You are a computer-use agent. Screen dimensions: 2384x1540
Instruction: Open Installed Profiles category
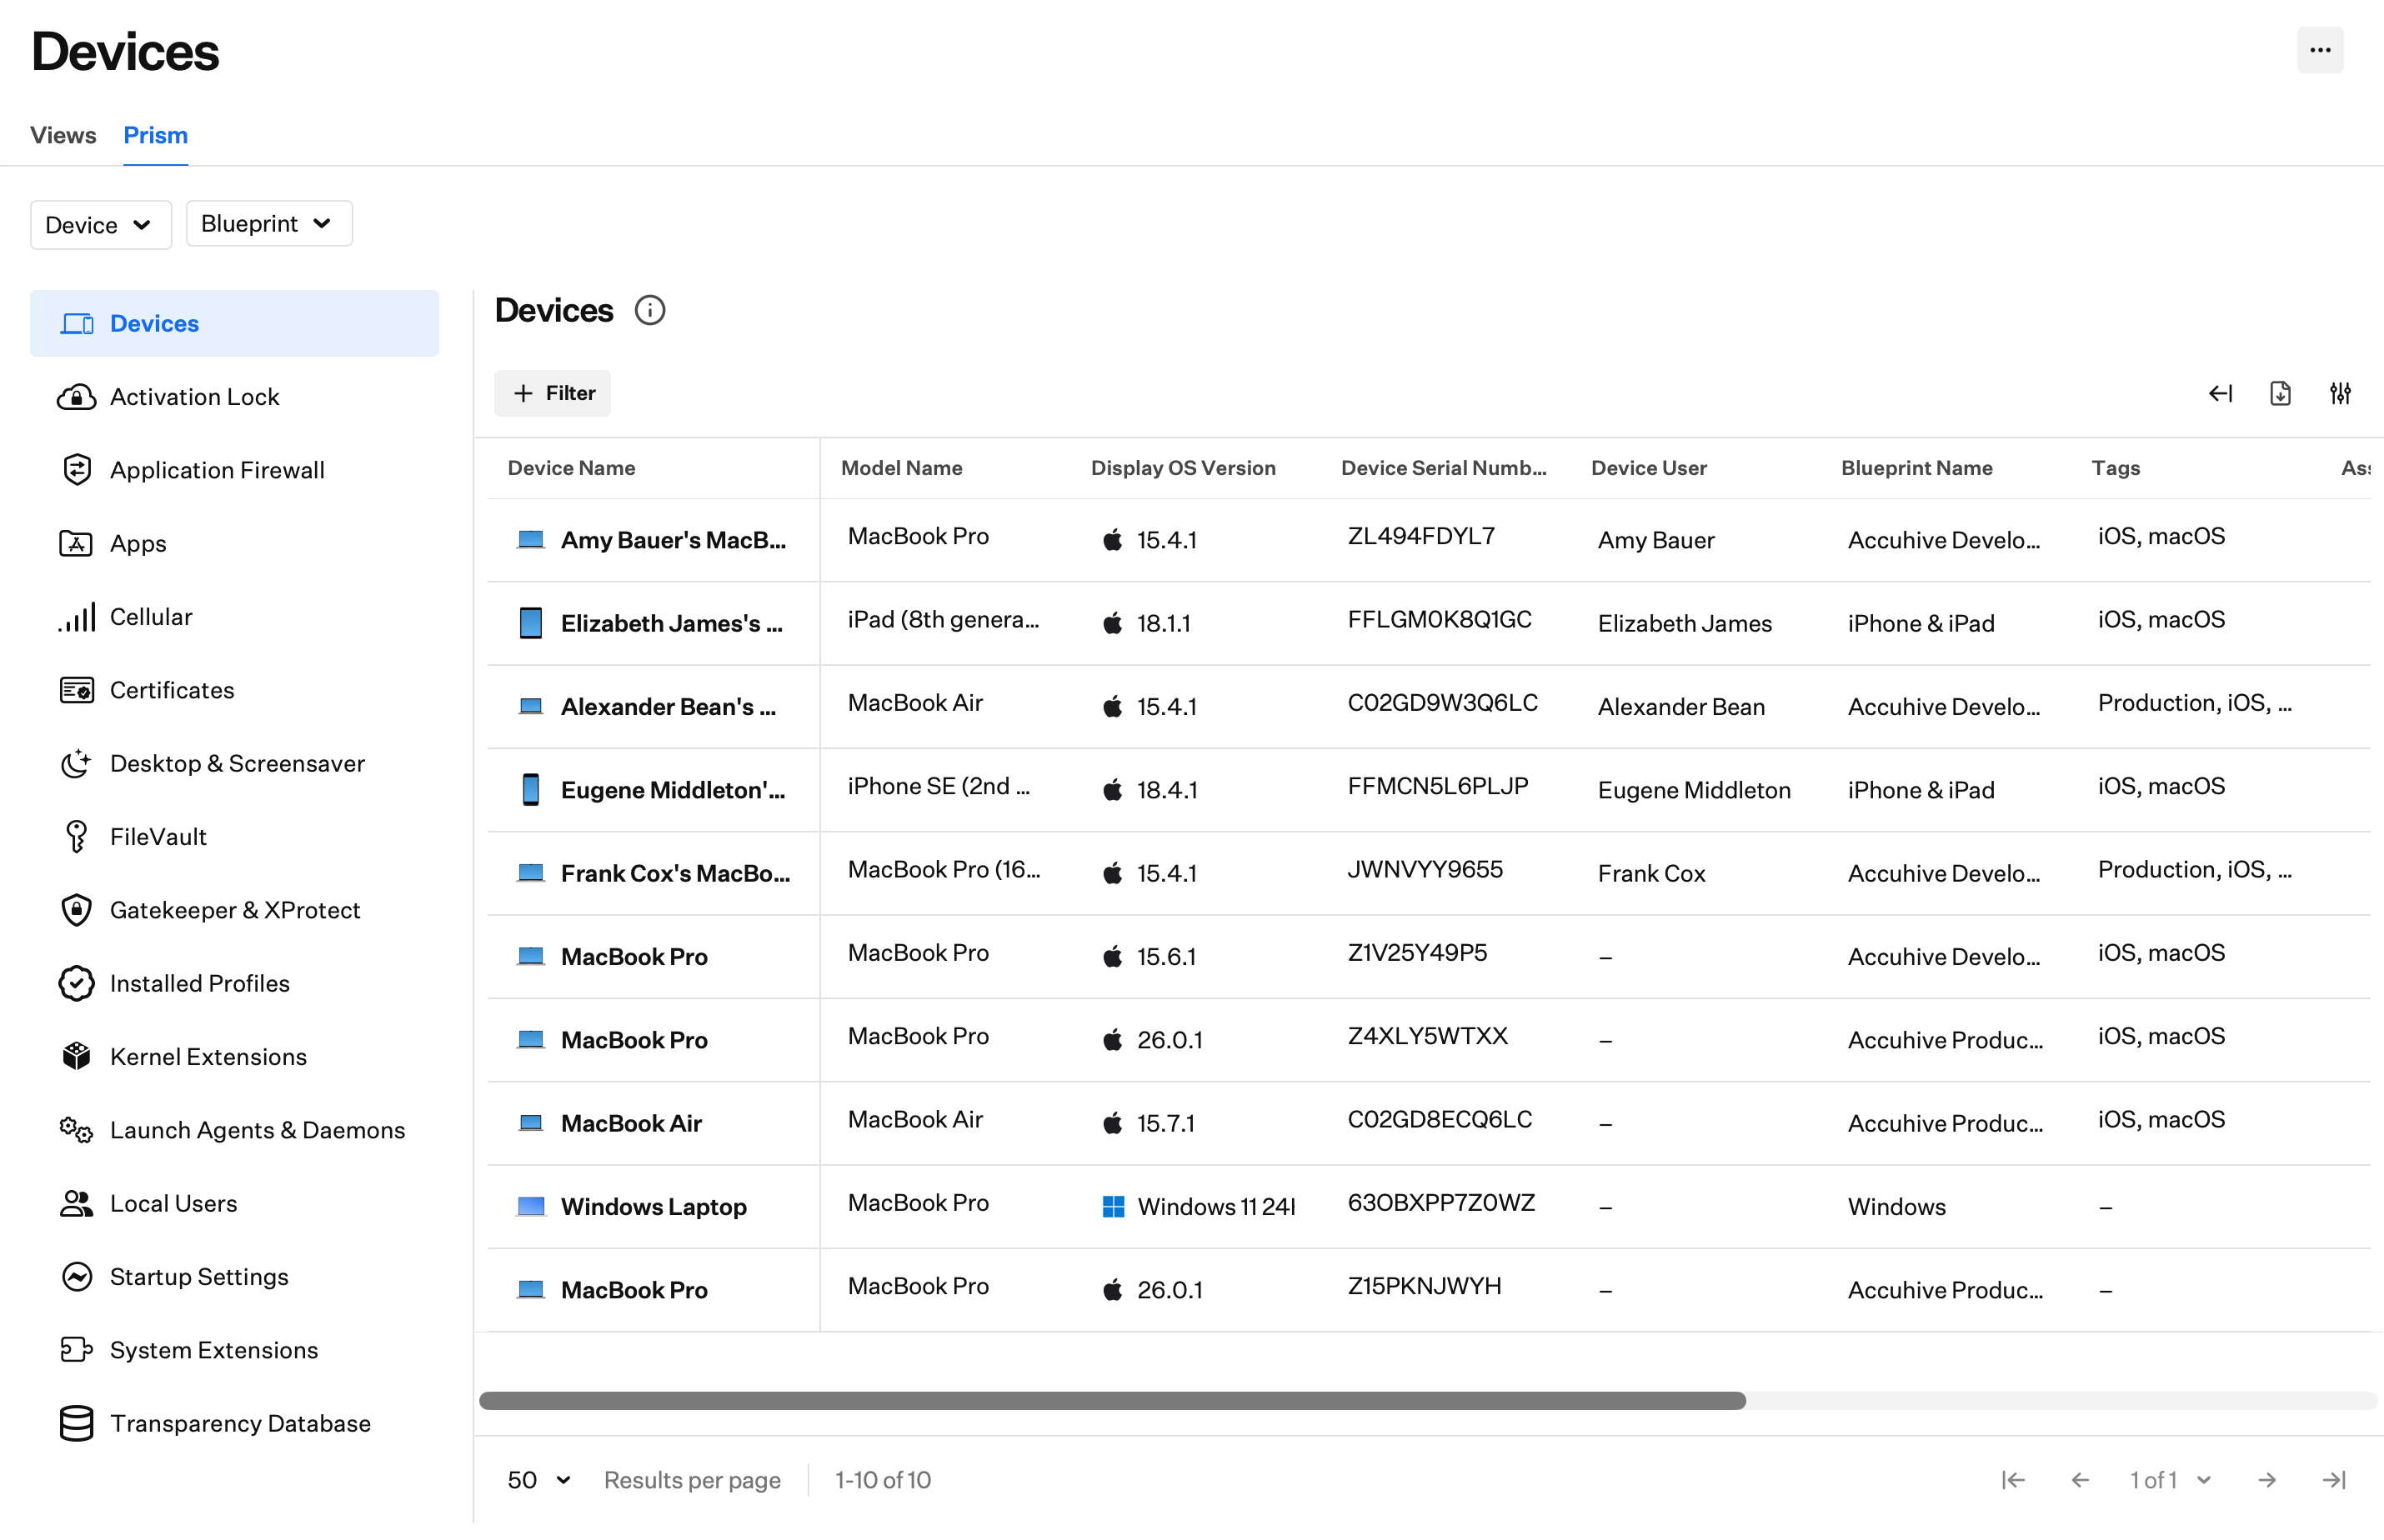[x=234, y=984]
